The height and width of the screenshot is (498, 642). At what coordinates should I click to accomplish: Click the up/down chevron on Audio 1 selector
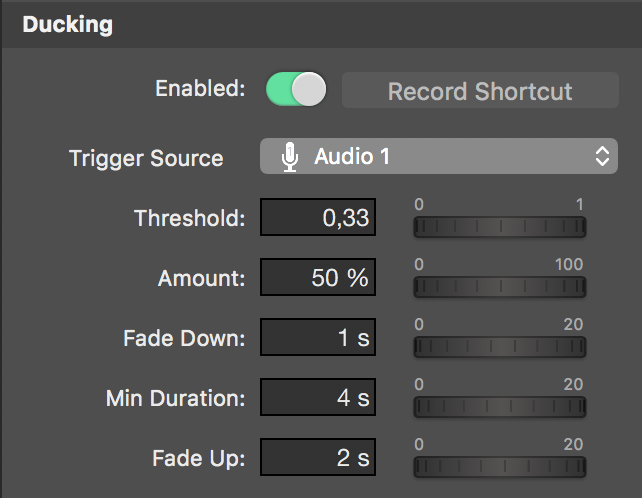pos(602,156)
